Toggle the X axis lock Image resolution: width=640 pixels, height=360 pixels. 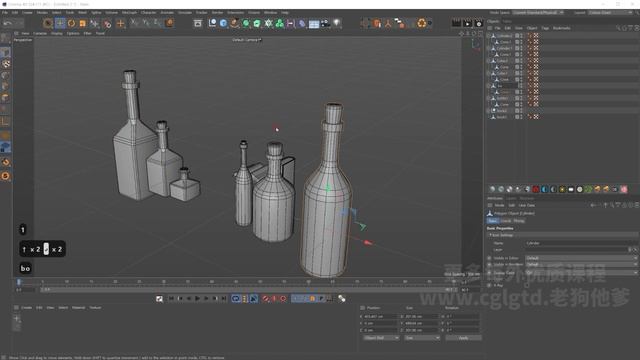(134, 23)
